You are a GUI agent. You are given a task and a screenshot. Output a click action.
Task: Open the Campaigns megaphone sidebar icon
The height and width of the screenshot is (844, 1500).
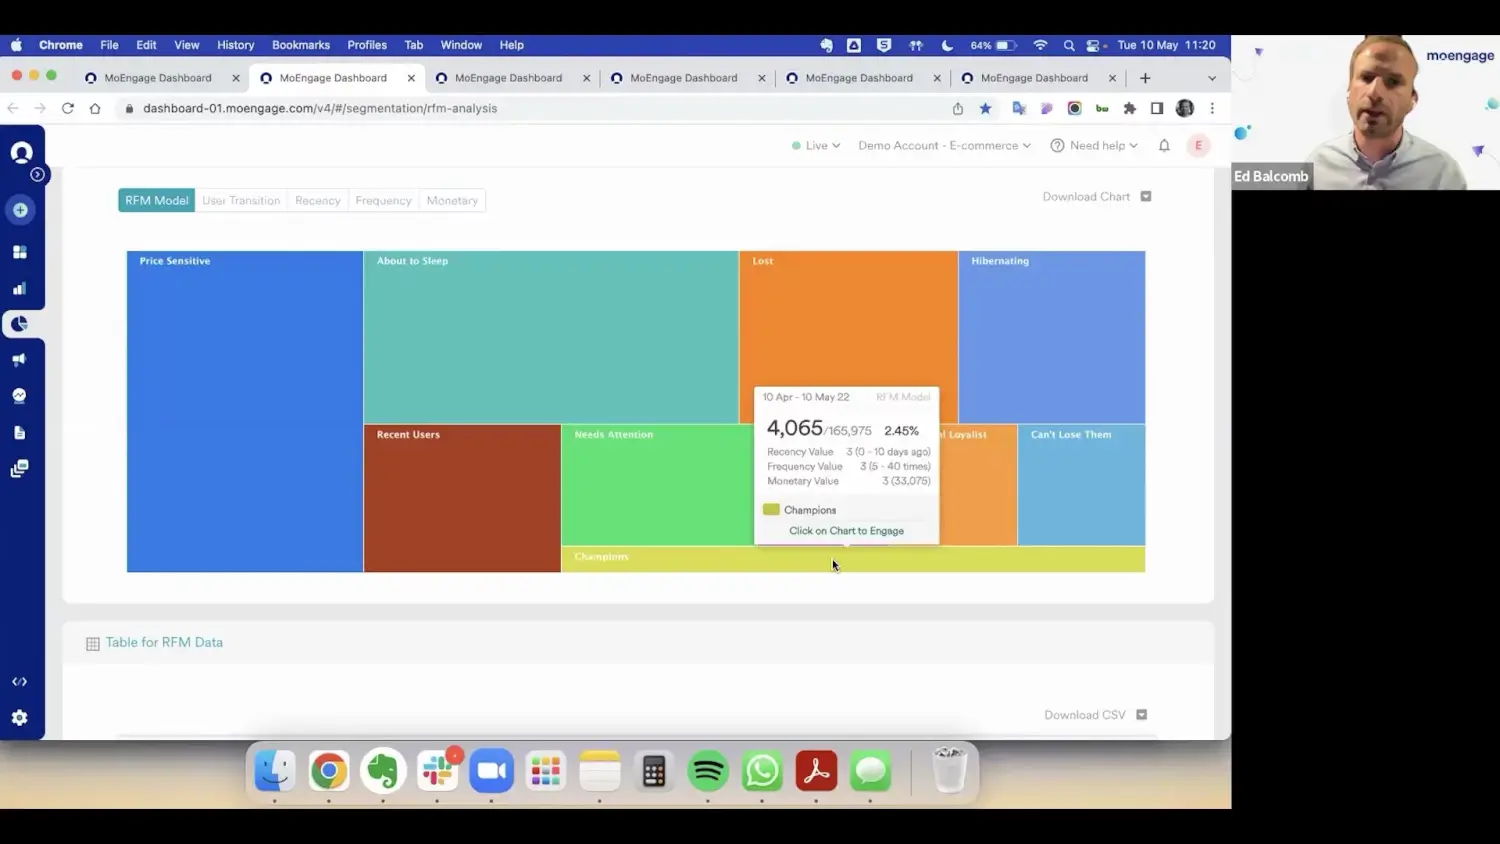coord(19,360)
